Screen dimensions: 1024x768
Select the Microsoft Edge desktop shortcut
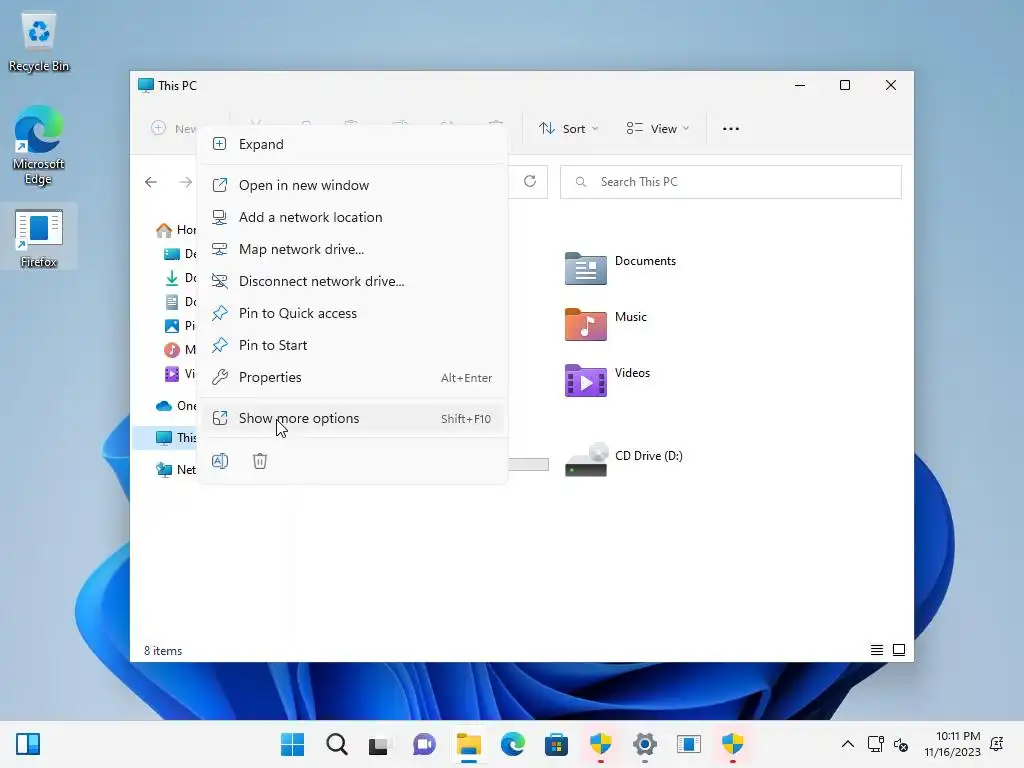(39, 146)
